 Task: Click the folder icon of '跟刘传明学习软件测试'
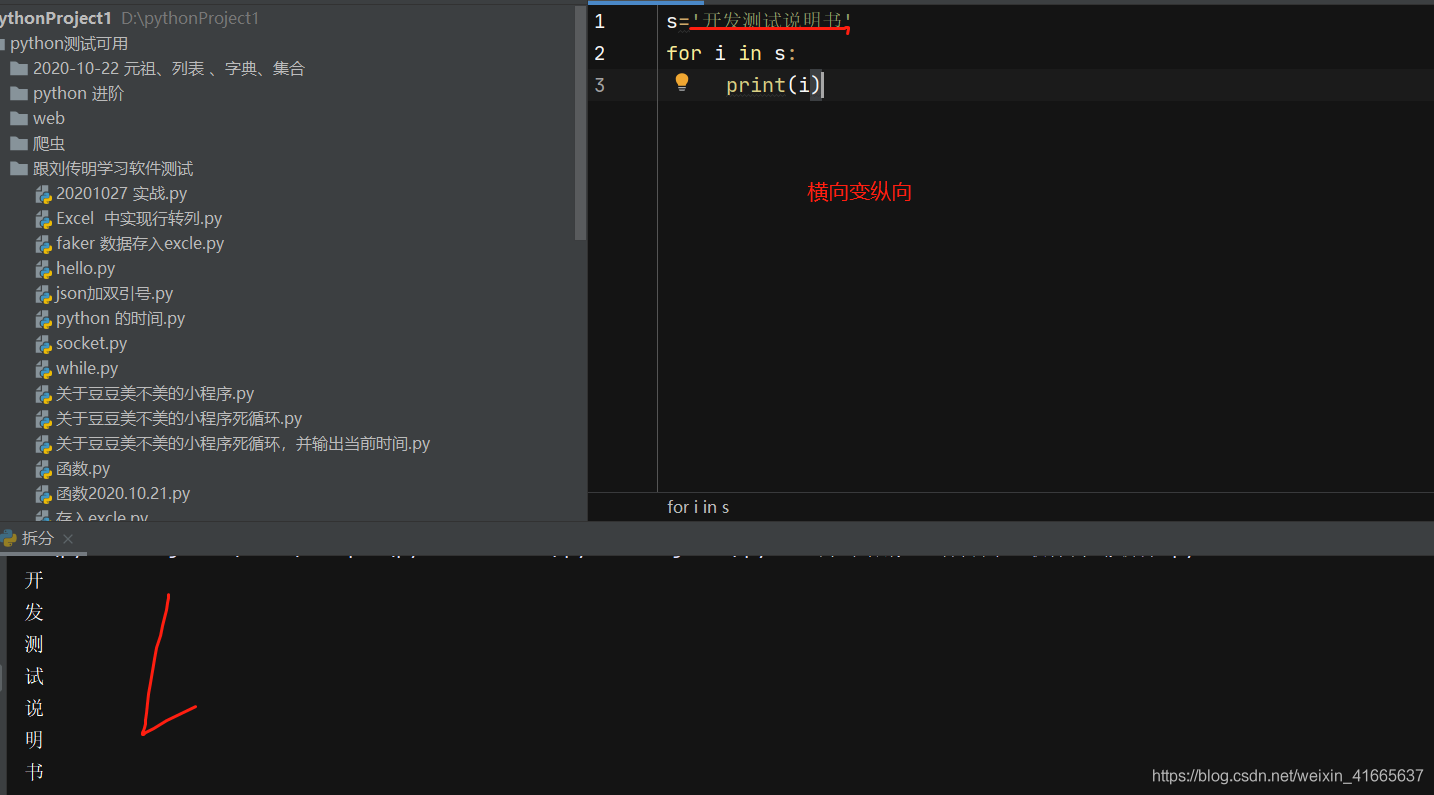18,168
